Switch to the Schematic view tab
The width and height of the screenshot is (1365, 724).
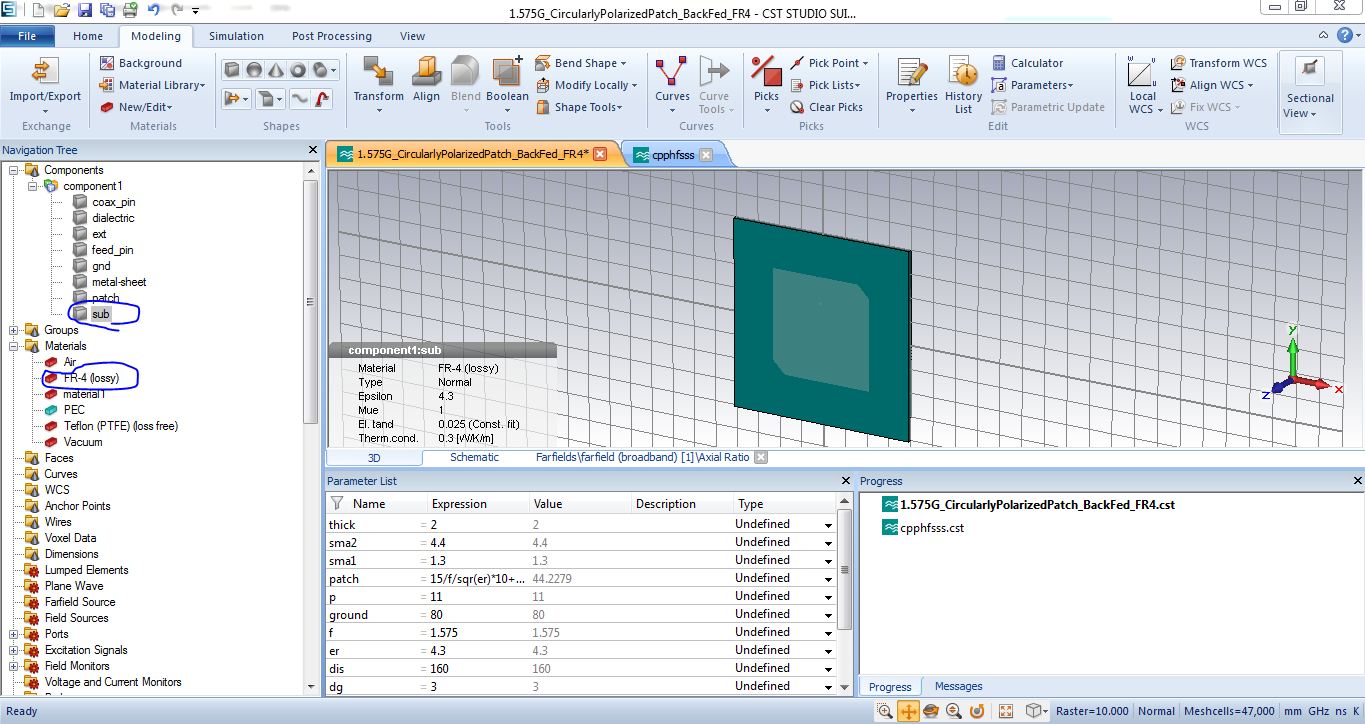click(x=474, y=457)
